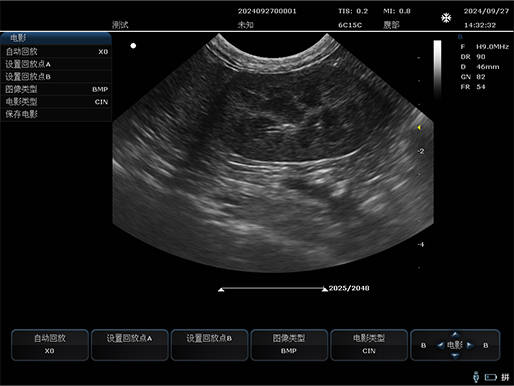The image size is (514, 386).
Task: Click the battery status icon
Action: pos(491,377)
